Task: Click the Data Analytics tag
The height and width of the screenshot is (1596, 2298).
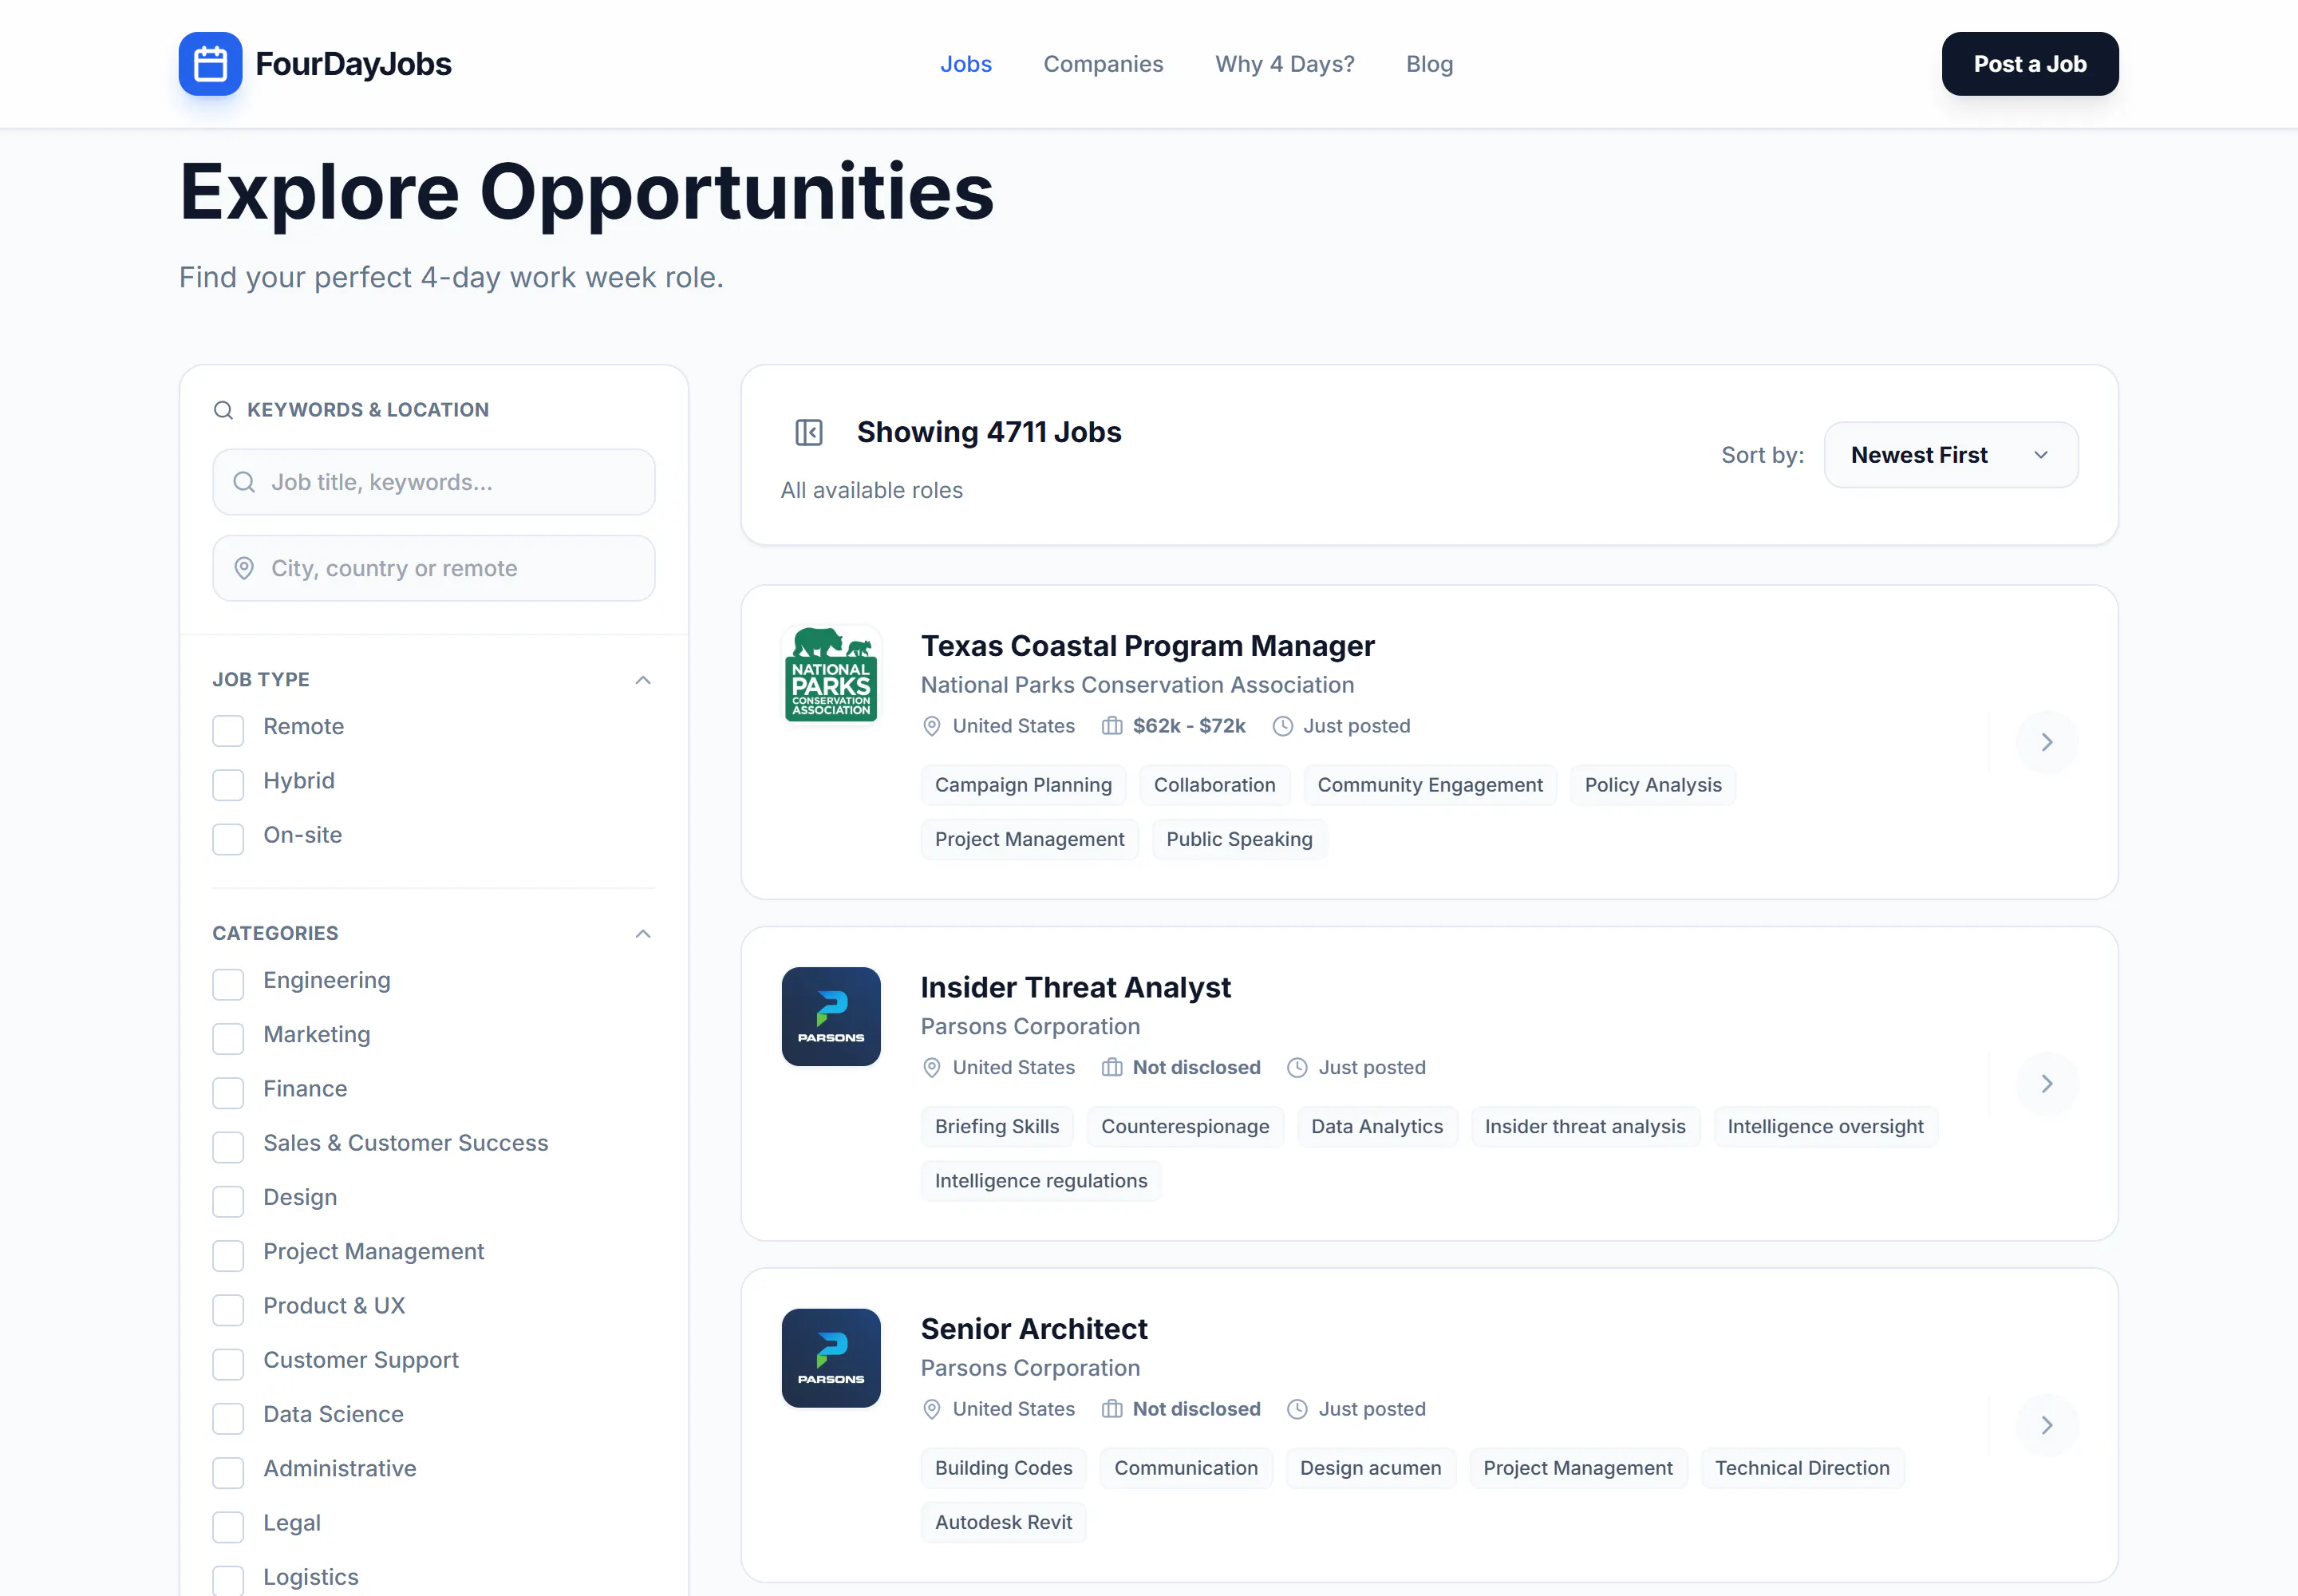Action: point(1376,1126)
